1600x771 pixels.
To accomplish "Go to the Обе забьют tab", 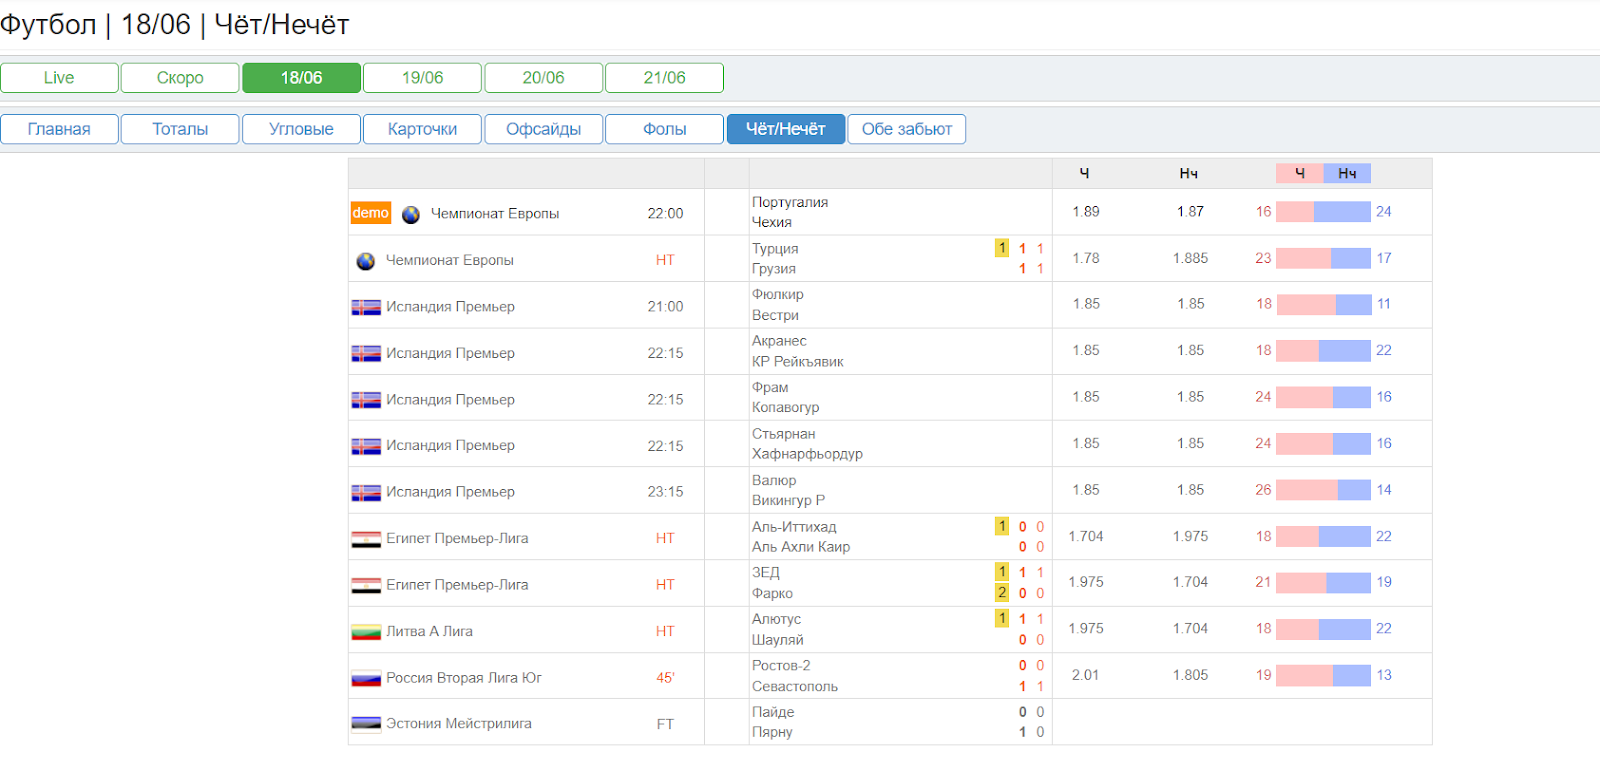I will (906, 129).
